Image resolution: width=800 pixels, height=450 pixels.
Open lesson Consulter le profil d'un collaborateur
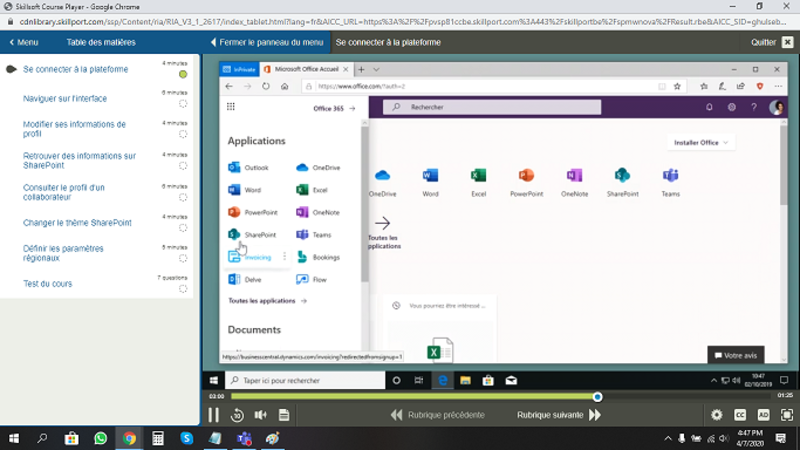[64, 192]
